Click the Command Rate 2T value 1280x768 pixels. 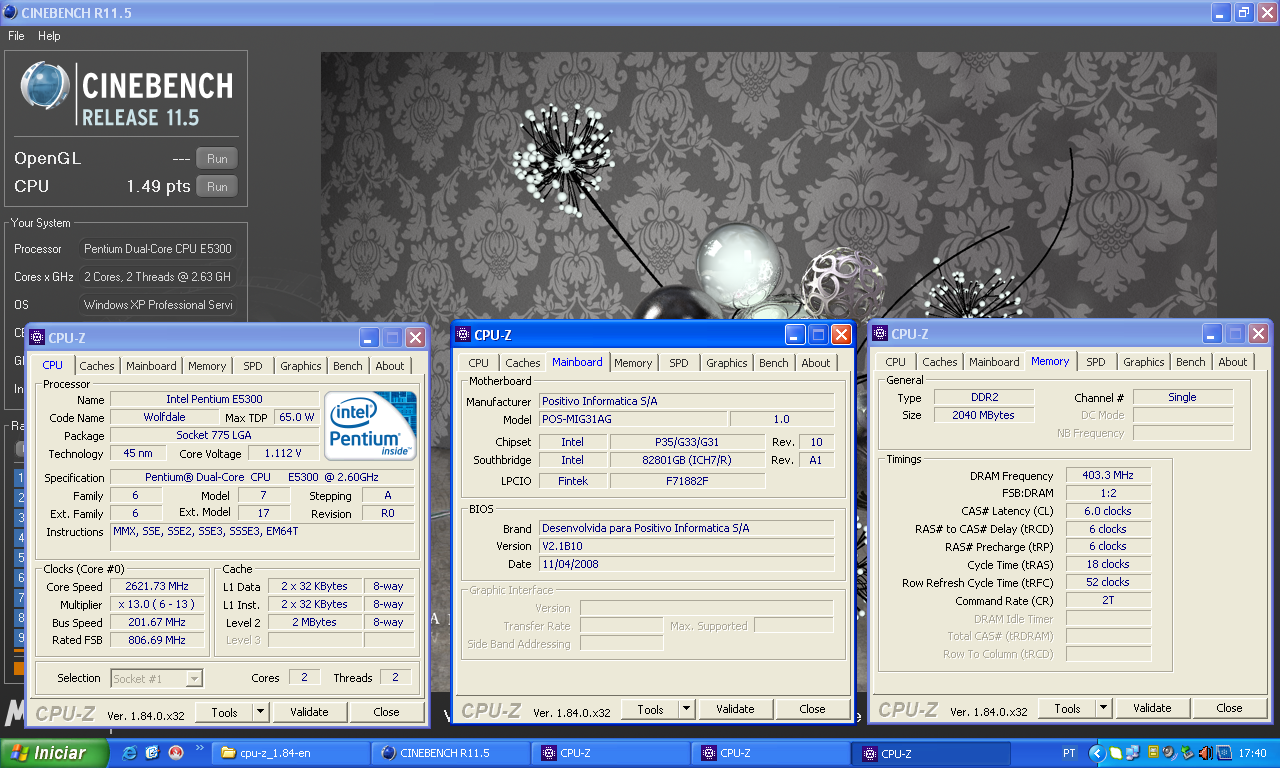coord(1108,600)
